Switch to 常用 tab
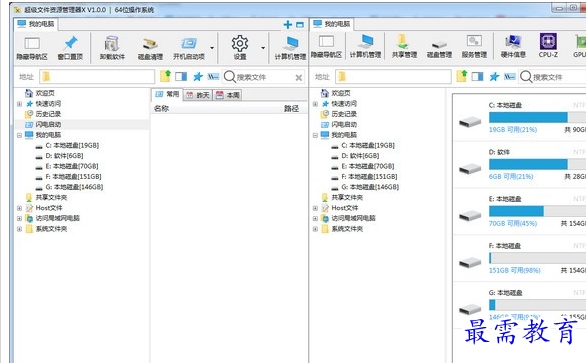This screenshot has height=363, width=586. point(167,95)
